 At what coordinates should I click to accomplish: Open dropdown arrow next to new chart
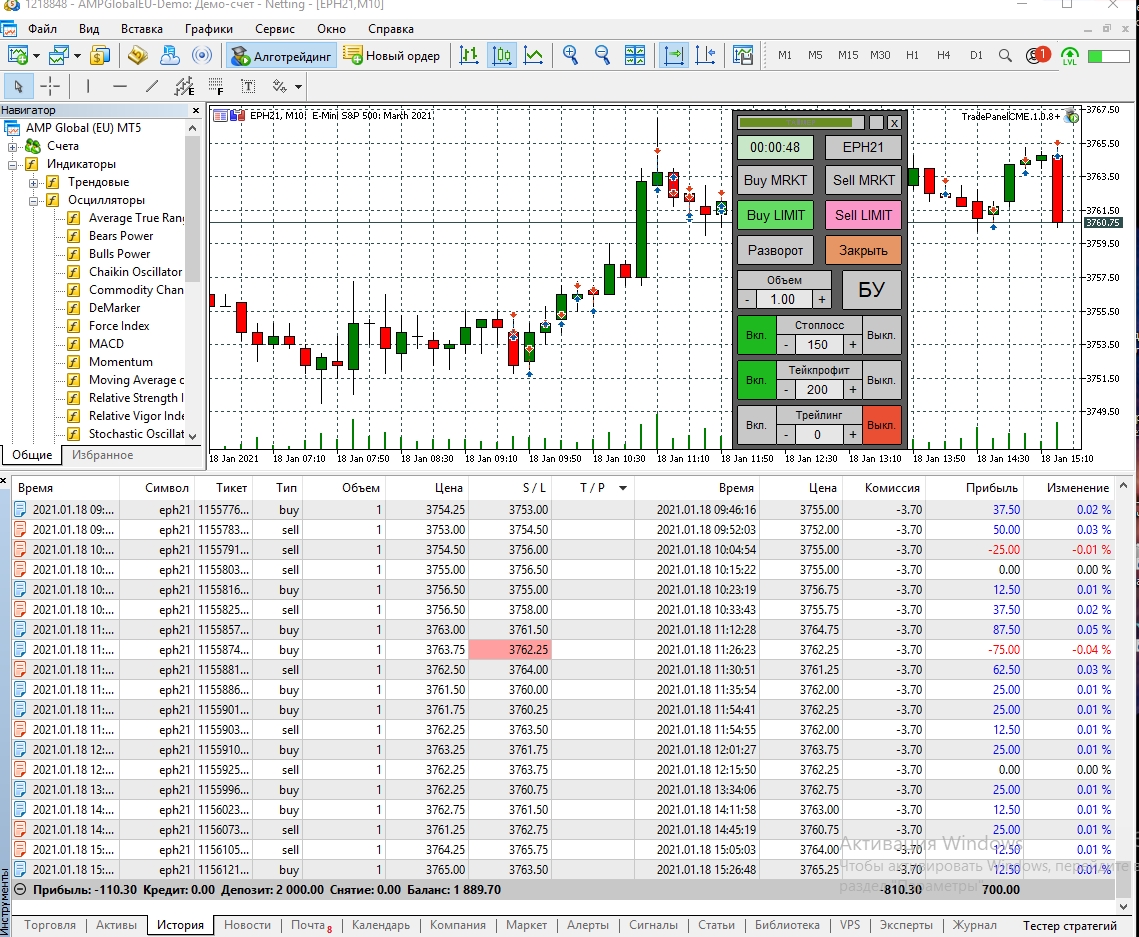(x=36, y=56)
